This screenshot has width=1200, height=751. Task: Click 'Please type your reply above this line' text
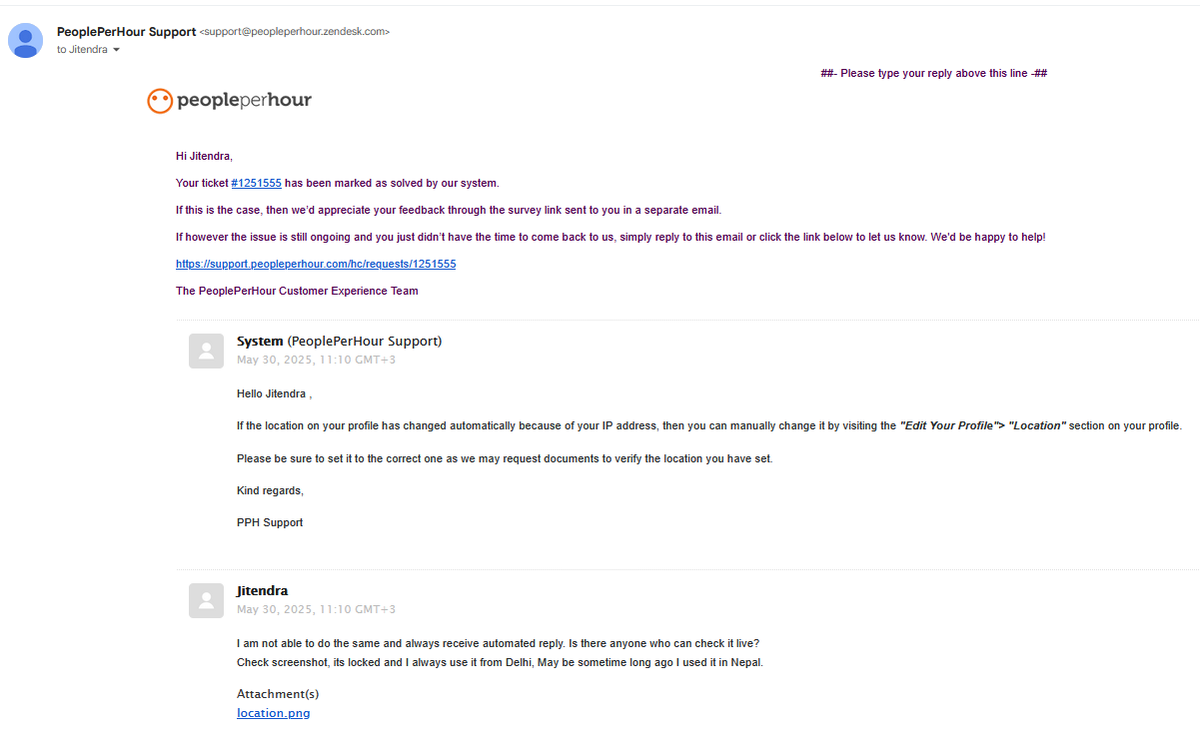click(933, 74)
